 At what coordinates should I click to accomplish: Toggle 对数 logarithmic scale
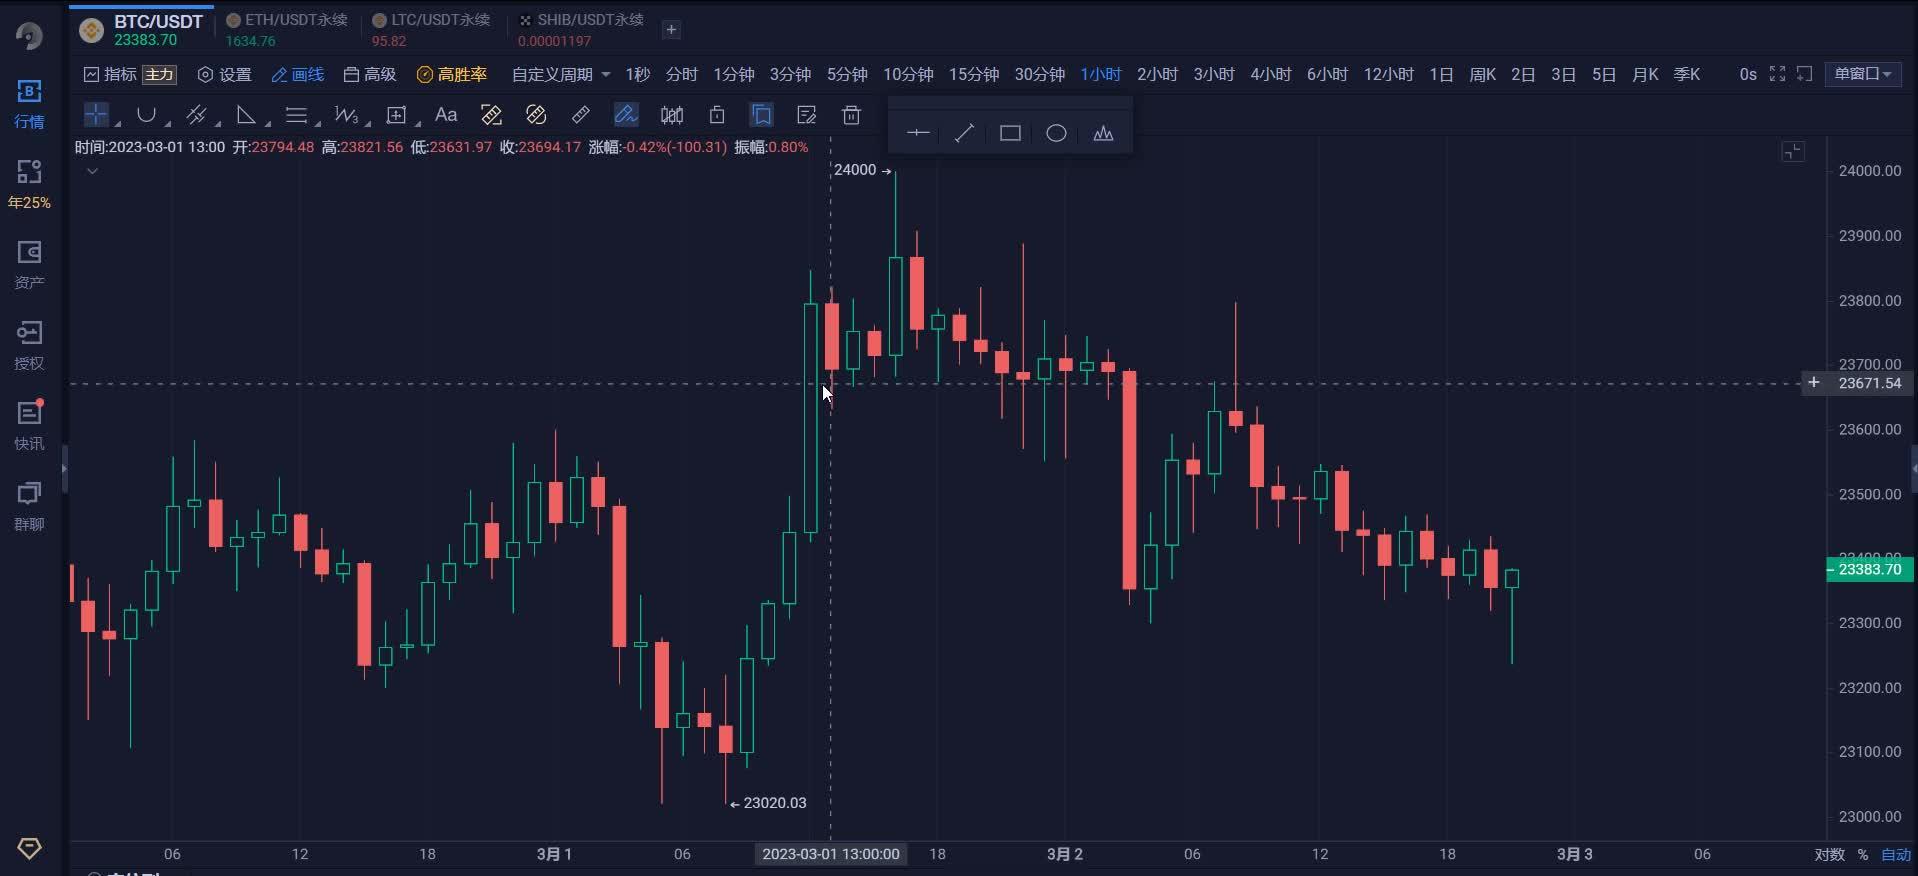[1829, 854]
